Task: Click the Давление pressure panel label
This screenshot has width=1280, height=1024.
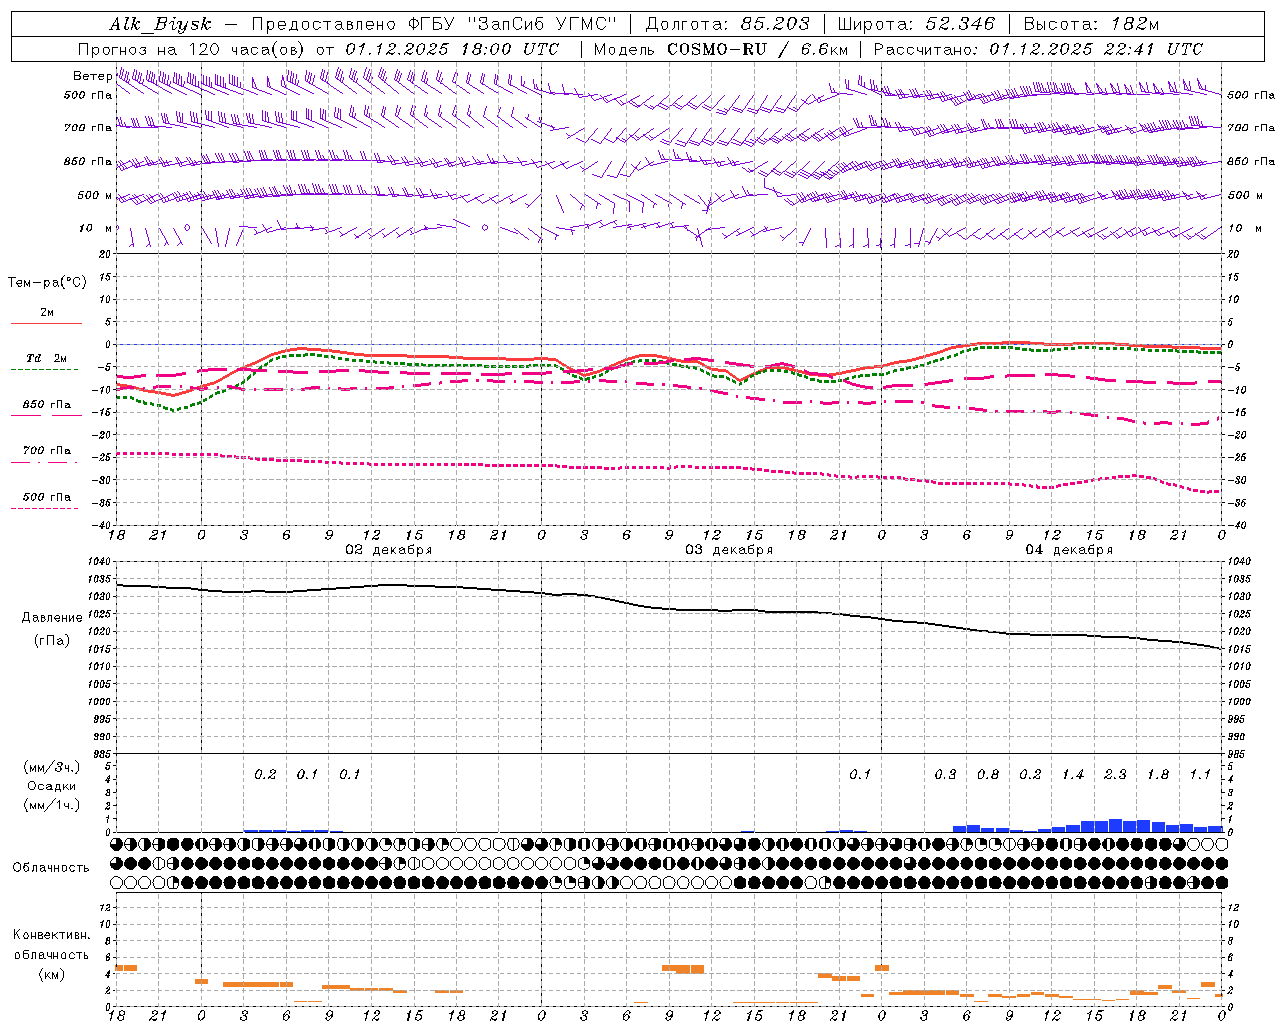Action: [x=52, y=618]
